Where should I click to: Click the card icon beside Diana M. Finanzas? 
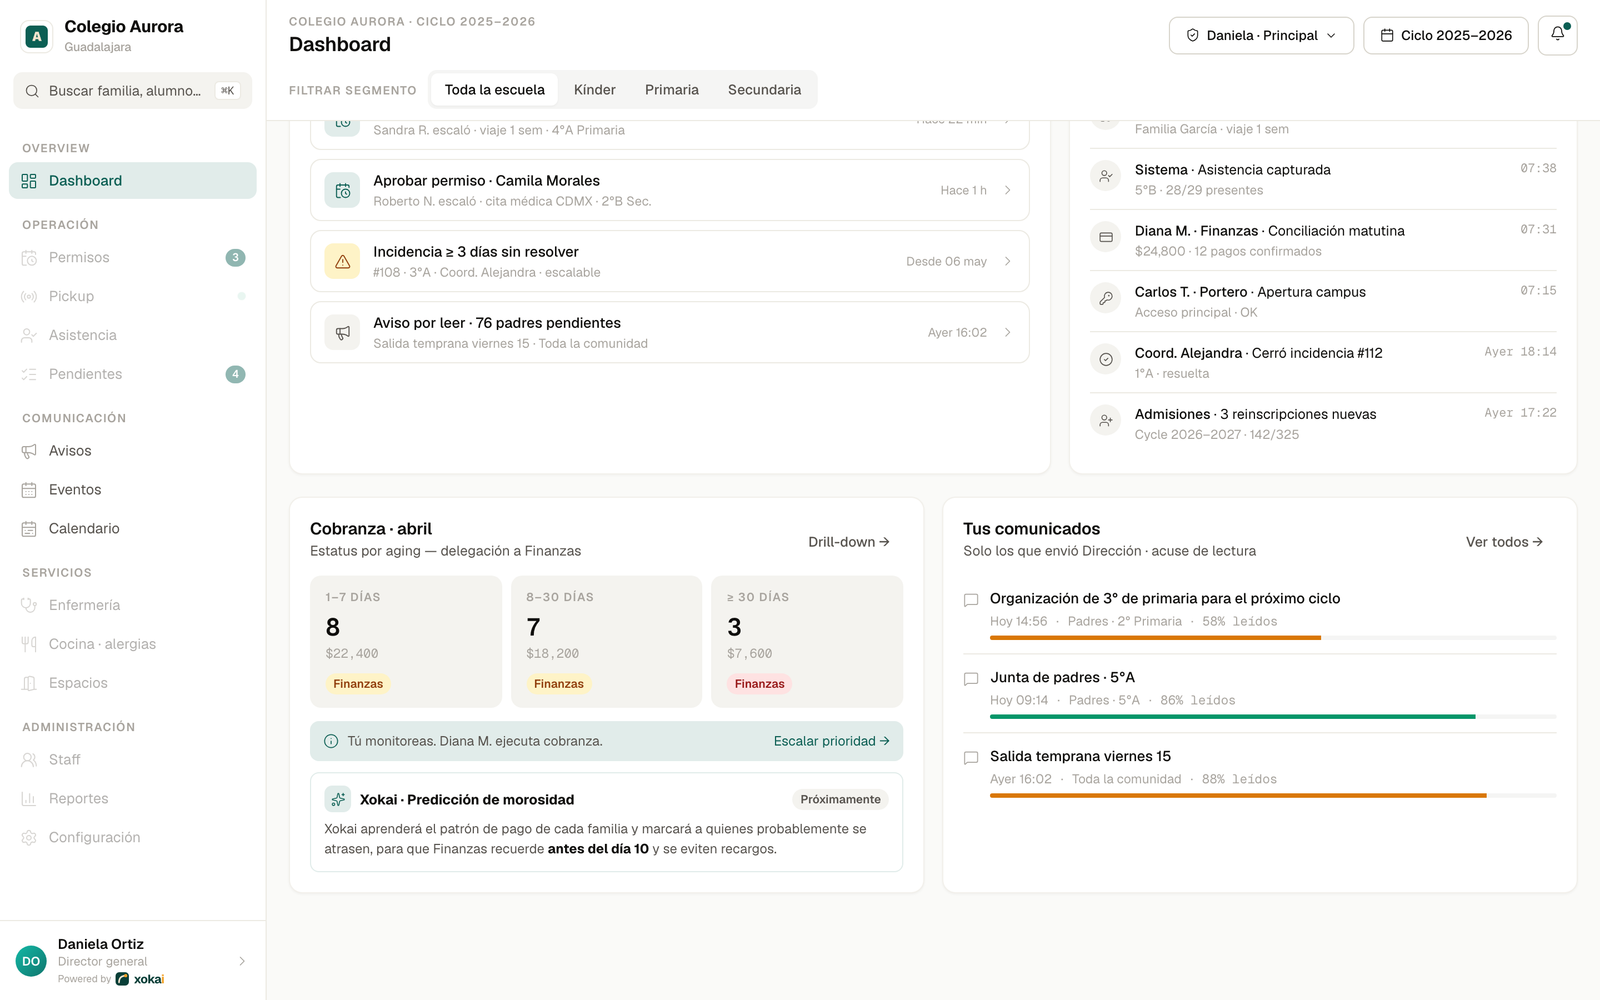click(x=1106, y=237)
